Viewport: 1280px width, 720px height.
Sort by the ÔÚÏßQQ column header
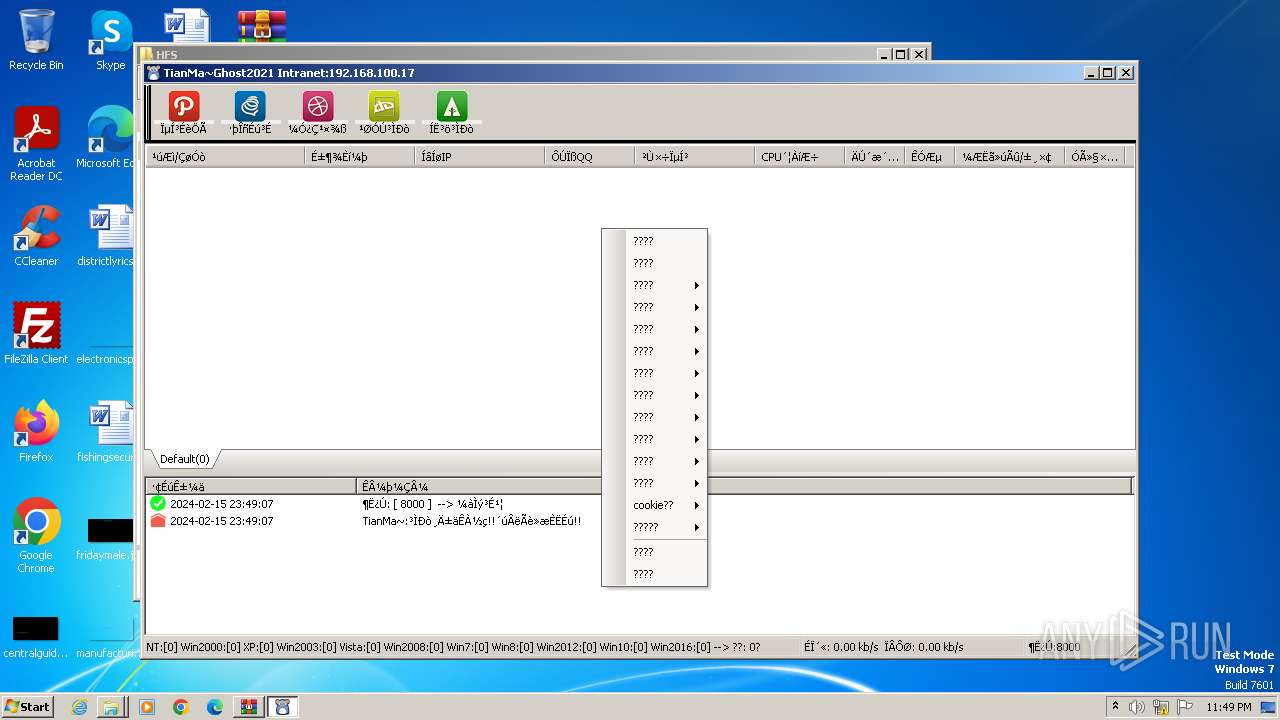click(x=590, y=157)
